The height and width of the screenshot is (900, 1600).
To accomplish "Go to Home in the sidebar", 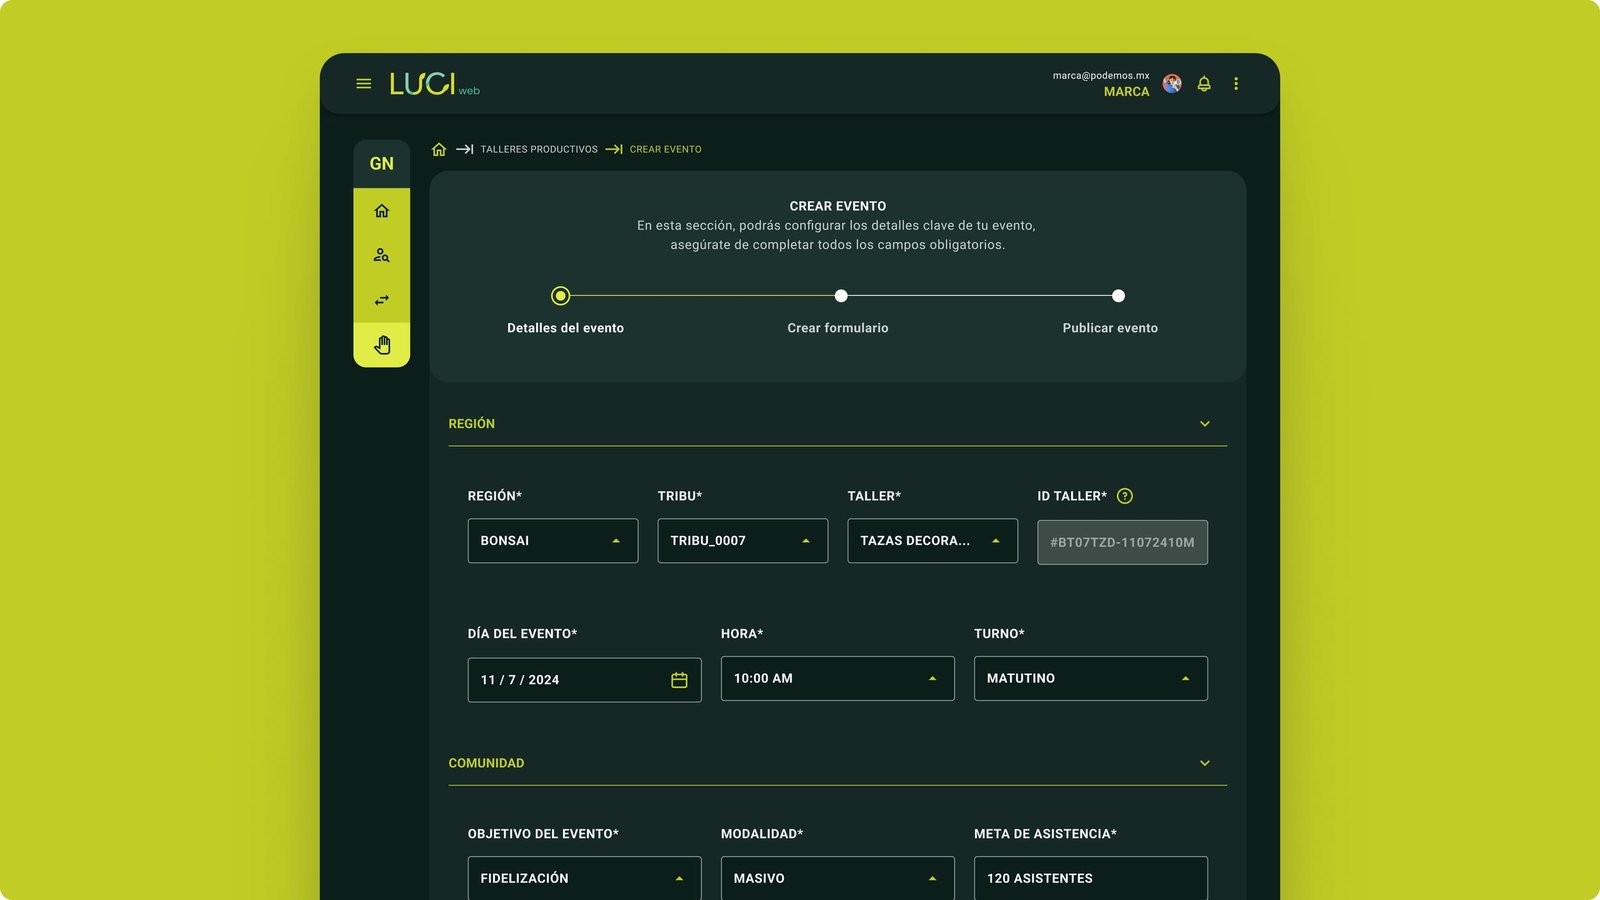I will point(382,211).
